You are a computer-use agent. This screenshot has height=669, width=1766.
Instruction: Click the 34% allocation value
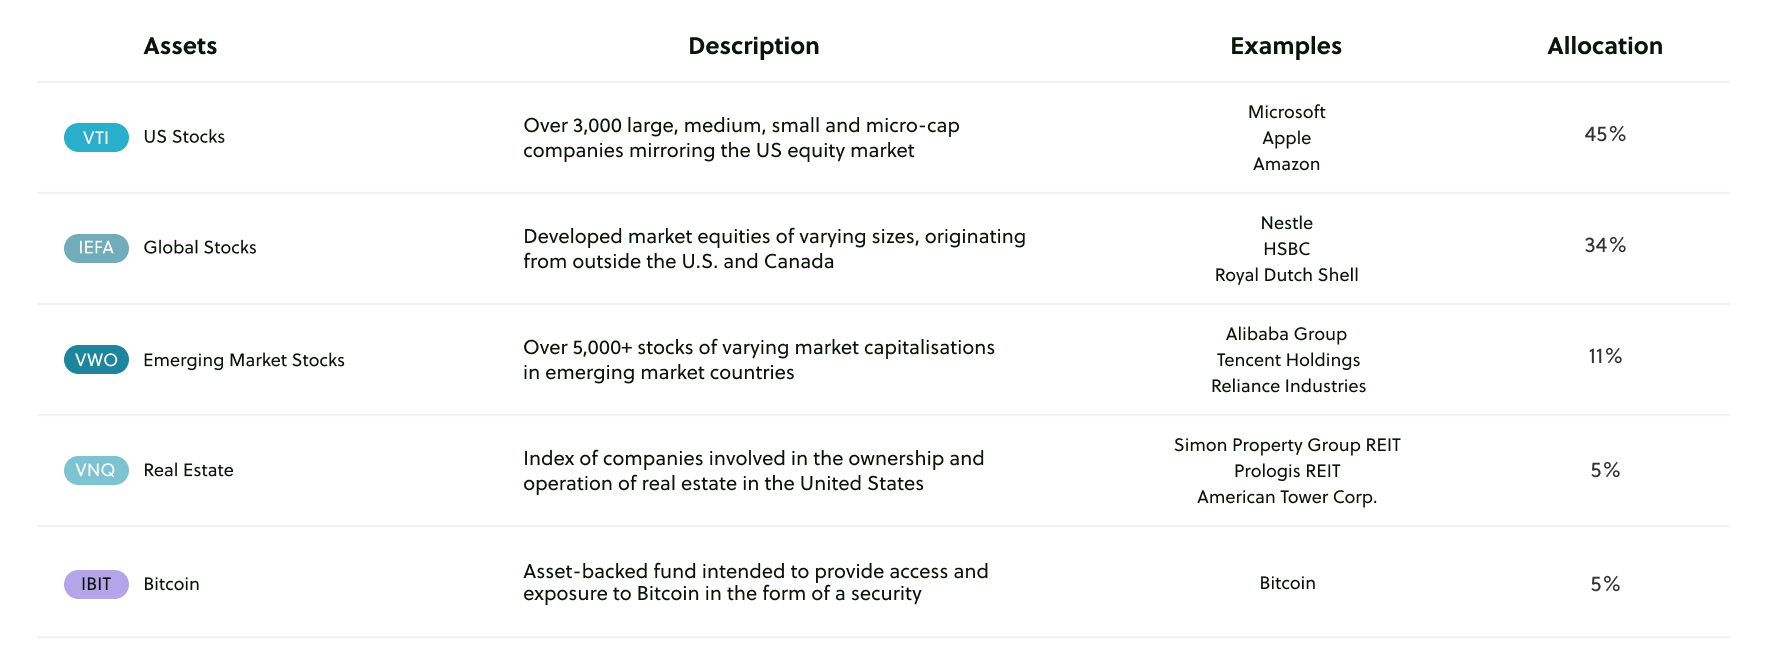tap(1605, 245)
